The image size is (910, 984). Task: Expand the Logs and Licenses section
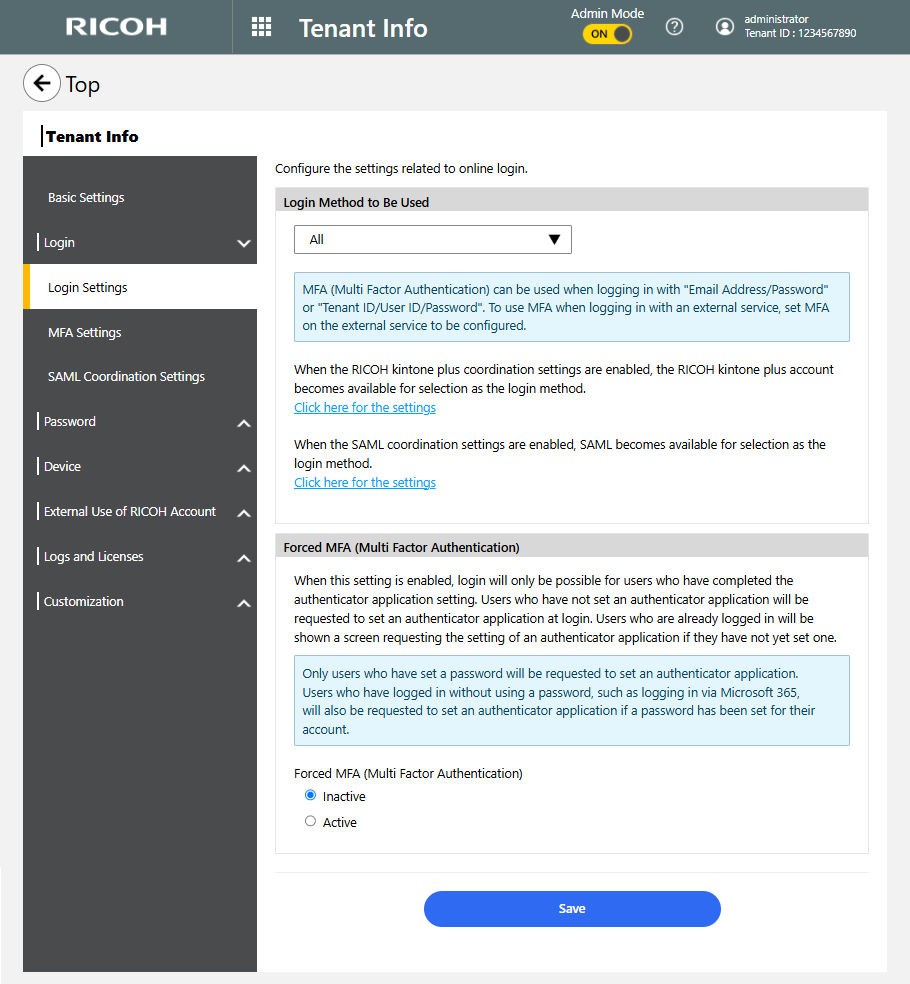pyautogui.click(x=243, y=558)
